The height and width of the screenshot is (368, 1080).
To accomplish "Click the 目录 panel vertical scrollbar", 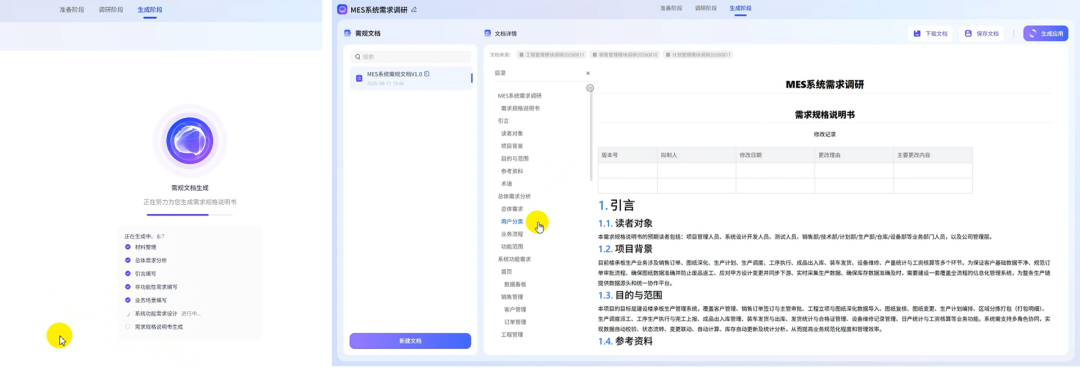I will tap(590, 136).
